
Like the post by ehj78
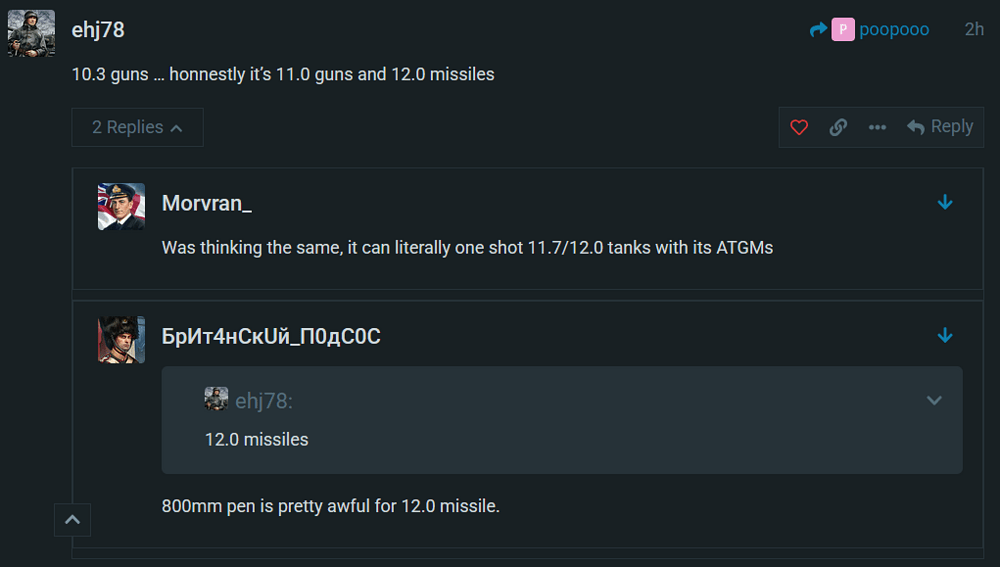click(799, 127)
